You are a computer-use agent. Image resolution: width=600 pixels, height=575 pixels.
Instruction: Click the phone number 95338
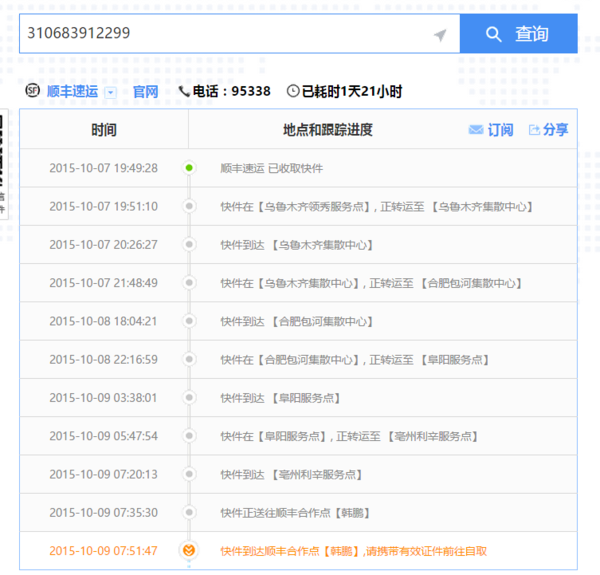tap(251, 91)
